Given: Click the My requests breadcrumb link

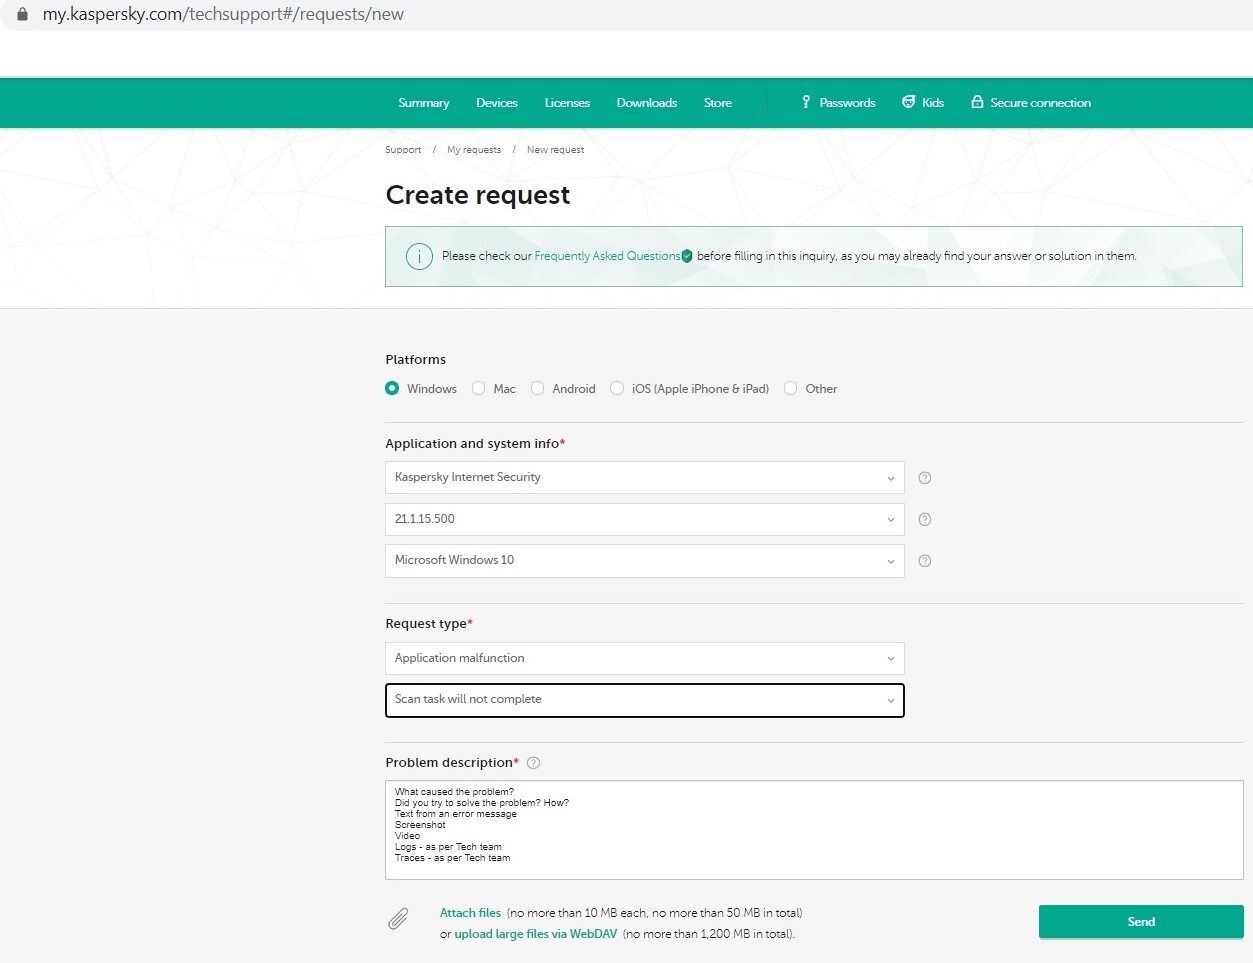Looking at the screenshot, I should pyautogui.click(x=474, y=150).
